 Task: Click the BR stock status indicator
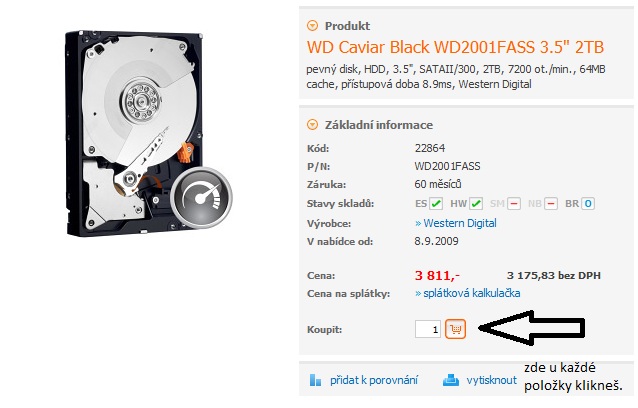(588, 203)
